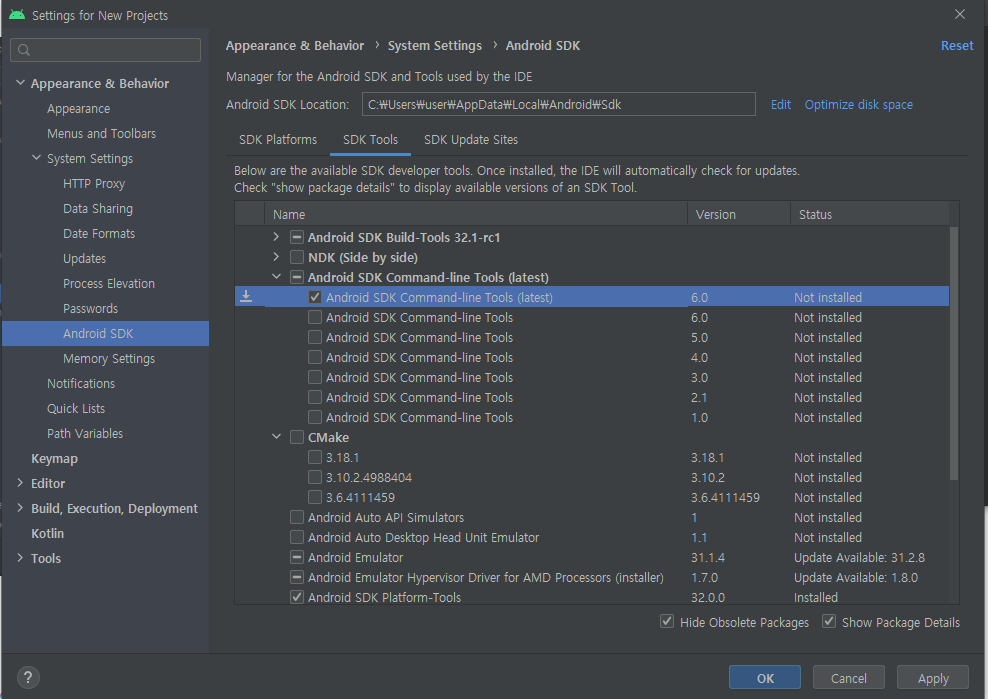
Task: Check Command-line Tools version 3.0 checkbox
Action: click(315, 377)
